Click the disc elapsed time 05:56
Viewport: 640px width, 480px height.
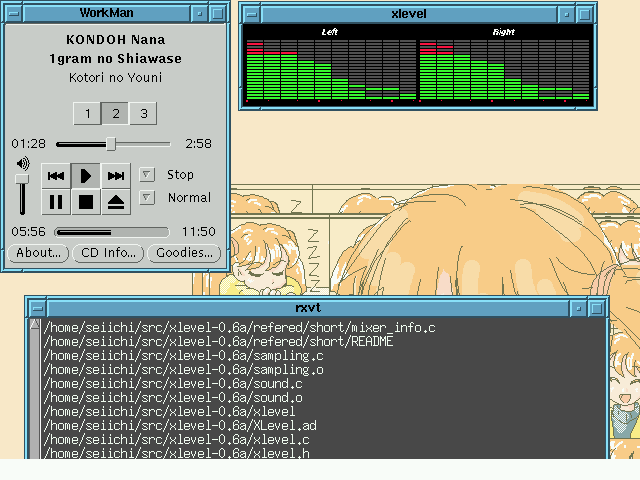(x=29, y=232)
